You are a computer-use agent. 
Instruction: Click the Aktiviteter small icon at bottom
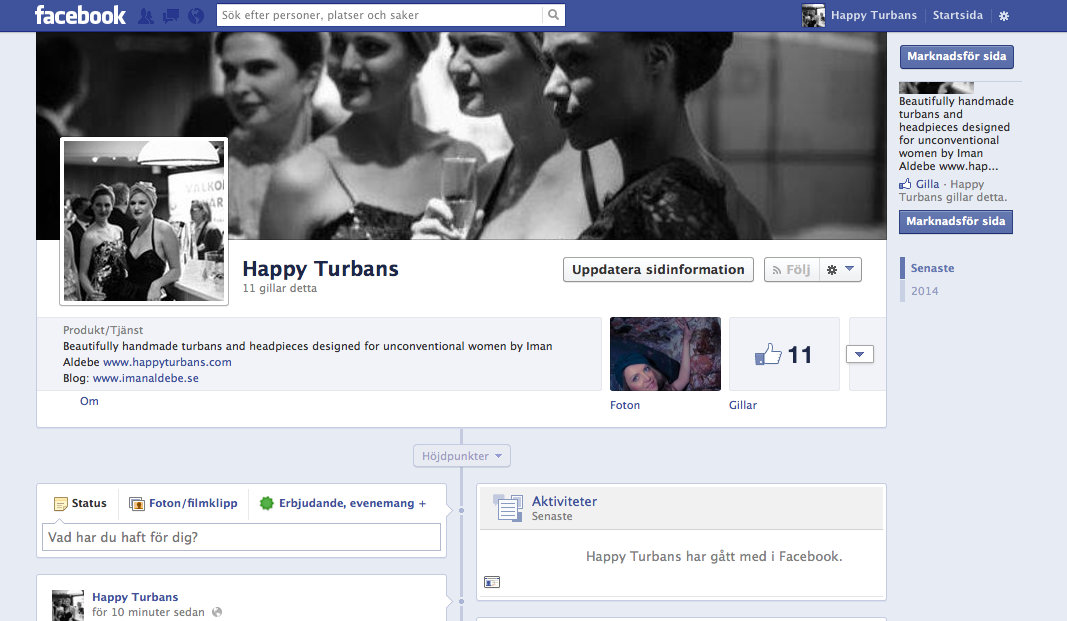click(x=492, y=582)
